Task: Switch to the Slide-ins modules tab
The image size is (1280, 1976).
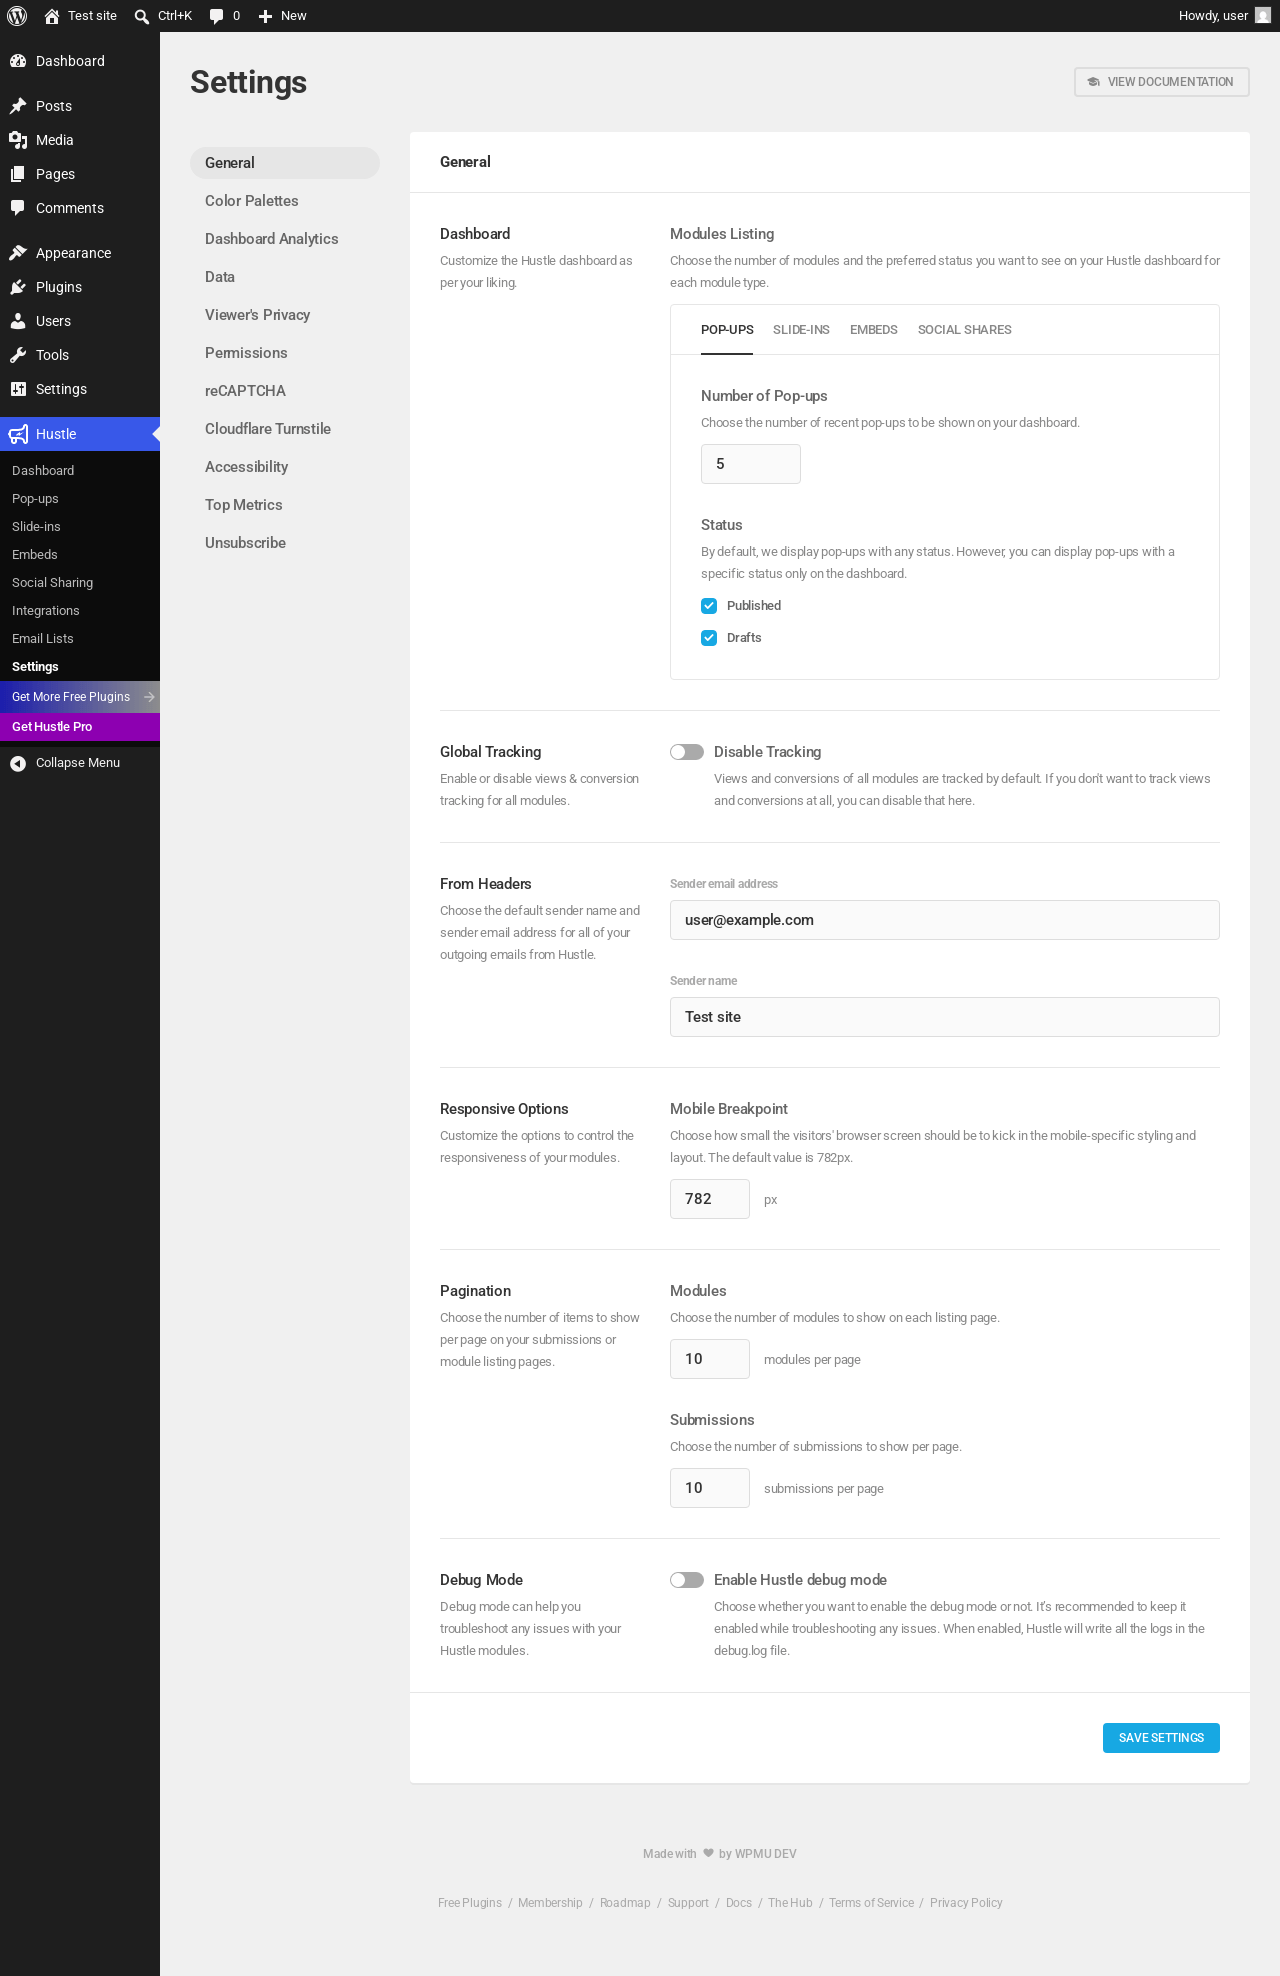Action: tap(801, 330)
